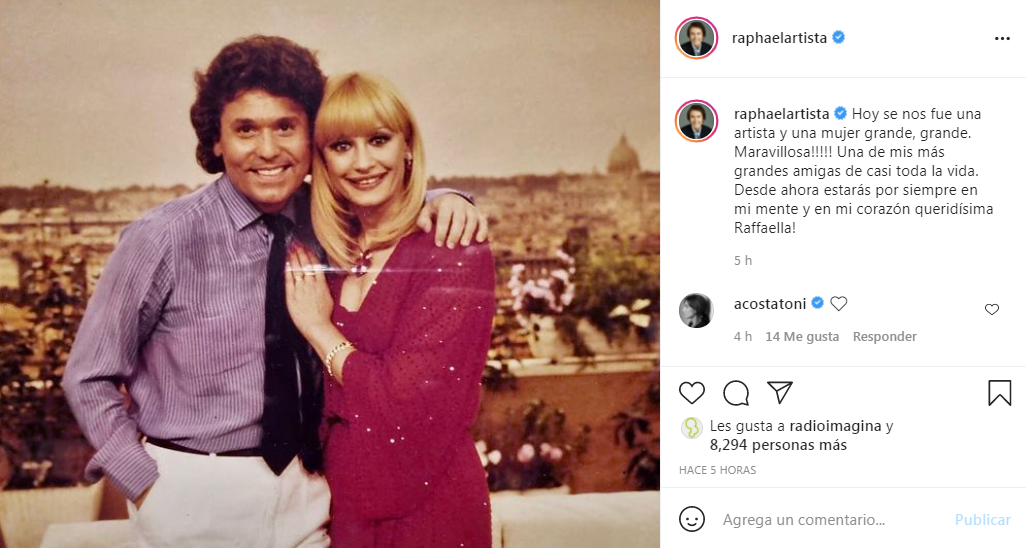Click the Publicar button
This screenshot has width=1026, height=548.
[x=982, y=520]
